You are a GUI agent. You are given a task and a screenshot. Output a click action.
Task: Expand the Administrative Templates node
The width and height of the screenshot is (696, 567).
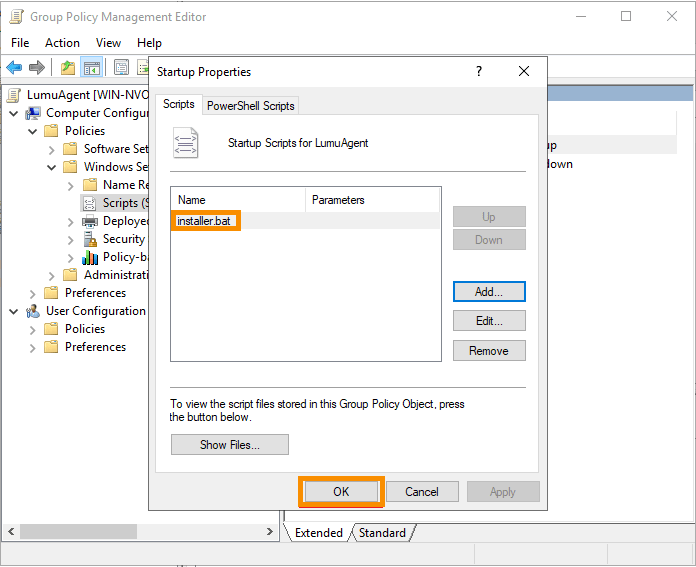tap(51, 276)
